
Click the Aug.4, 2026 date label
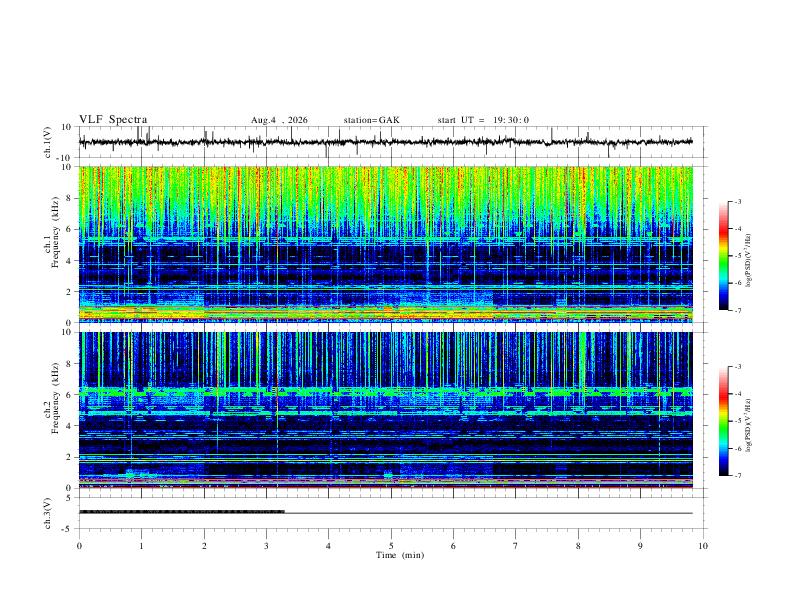point(279,120)
